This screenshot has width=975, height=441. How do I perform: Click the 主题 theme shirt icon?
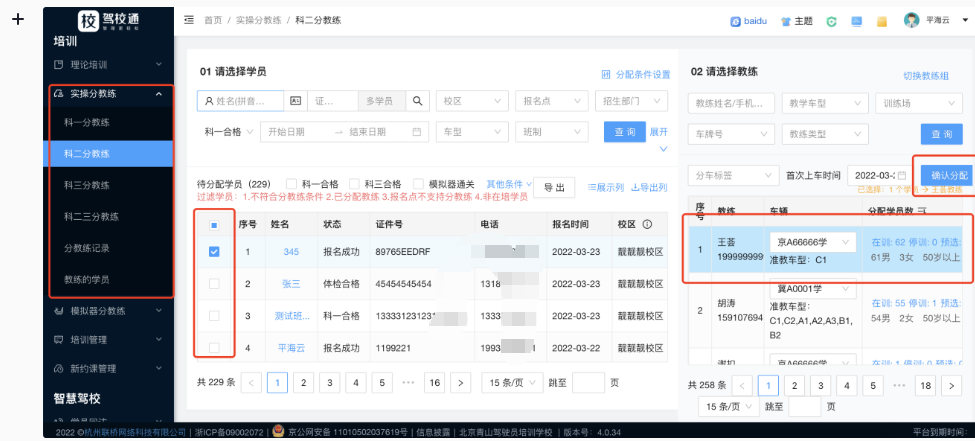tap(786, 21)
